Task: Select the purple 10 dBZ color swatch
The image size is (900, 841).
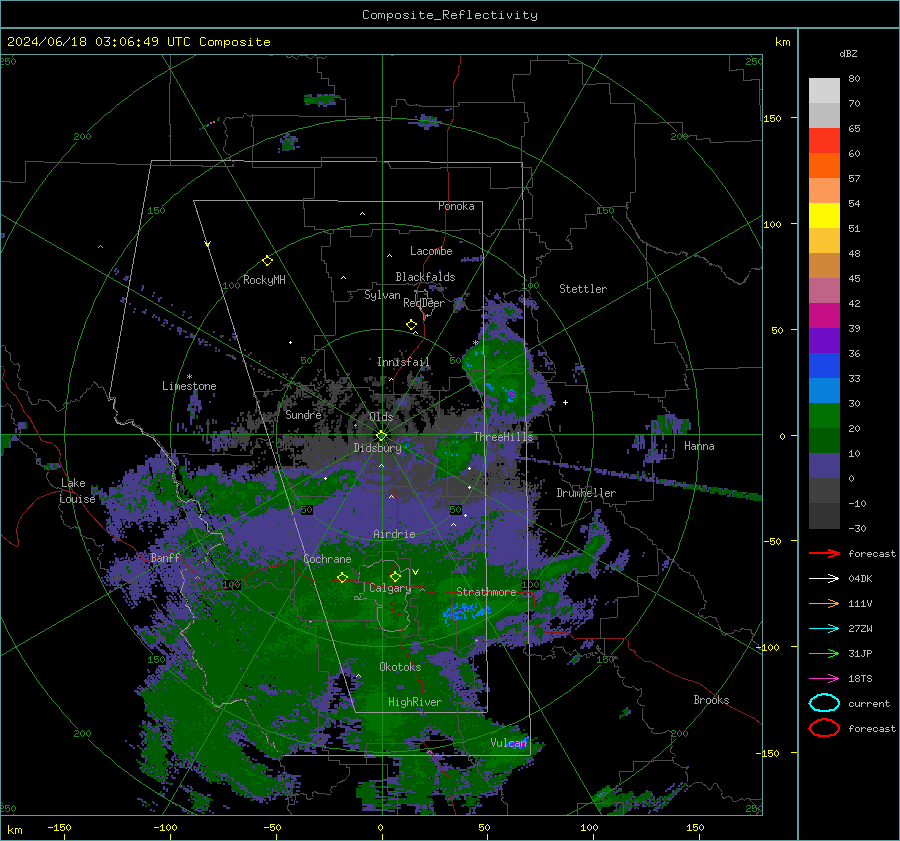Action: tap(824, 465)
